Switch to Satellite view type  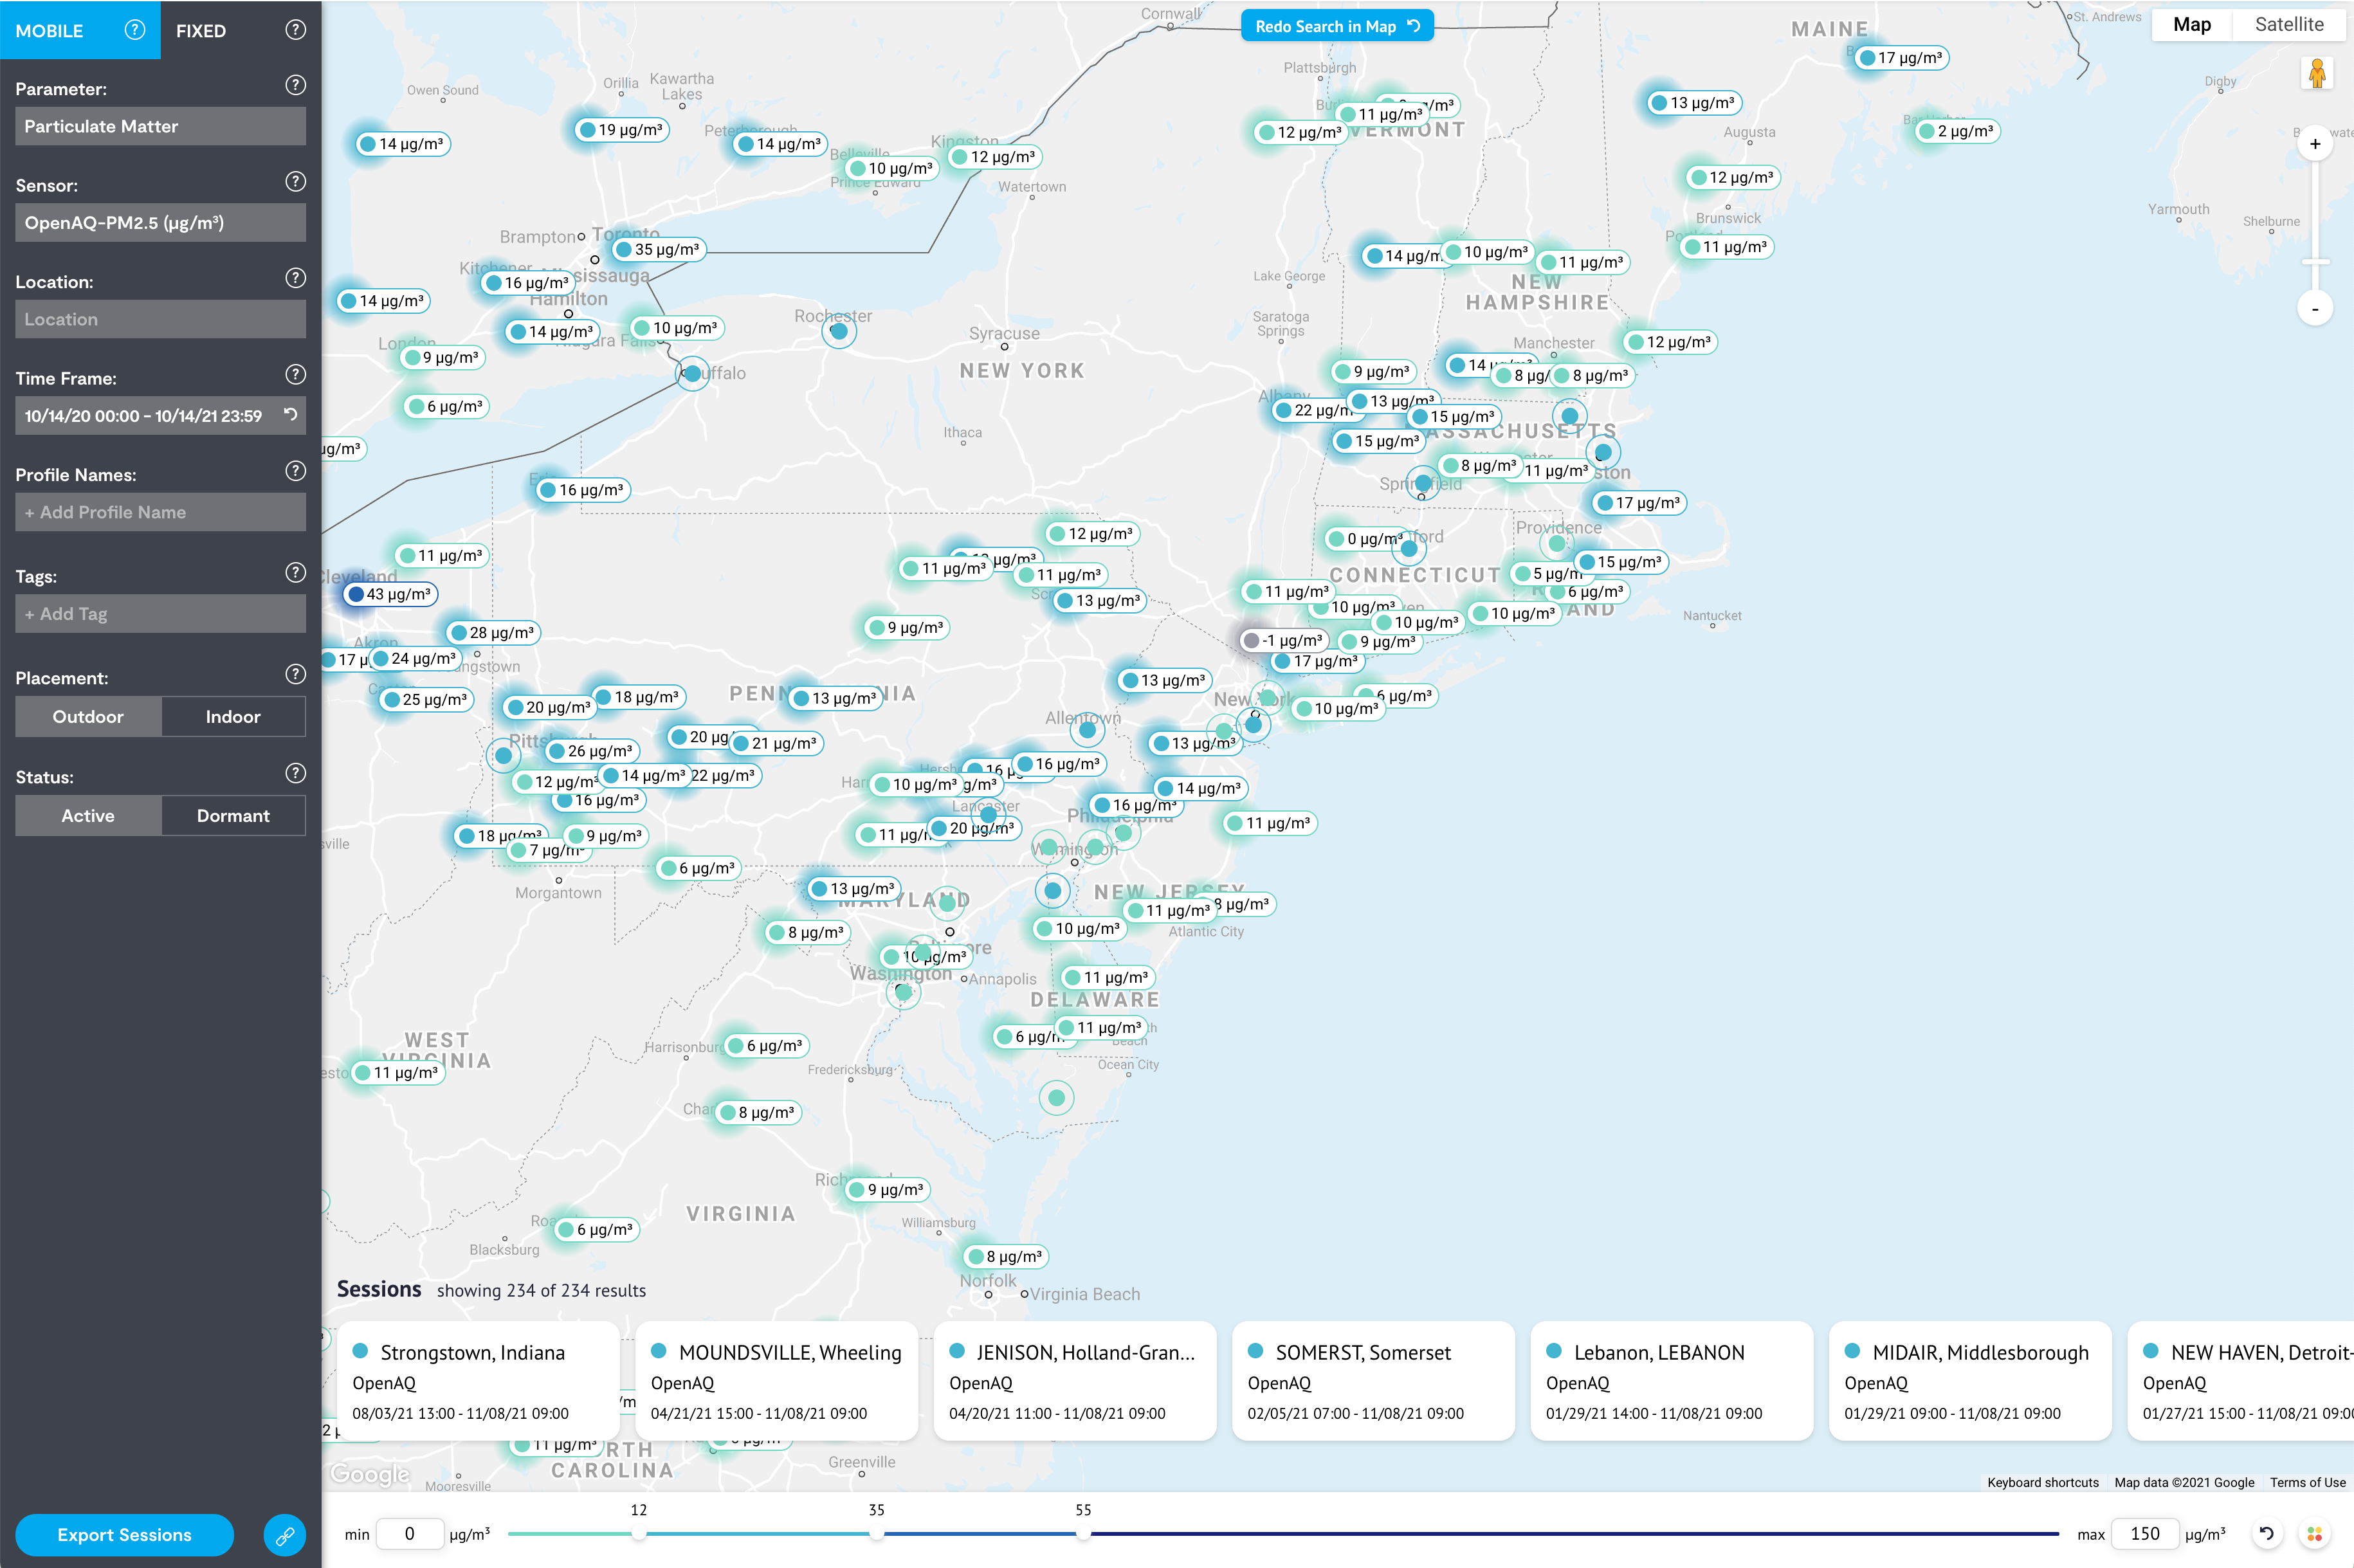tap(2288, 25)
